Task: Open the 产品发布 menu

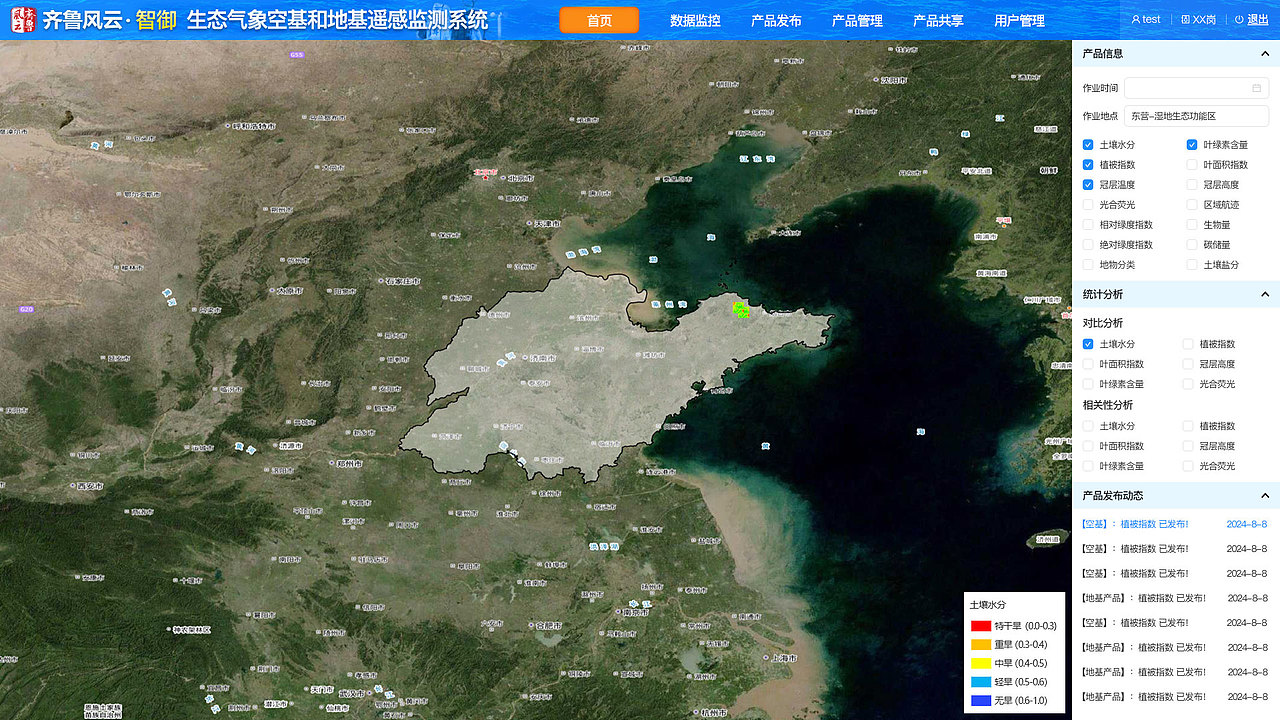Action: point(776,20)
